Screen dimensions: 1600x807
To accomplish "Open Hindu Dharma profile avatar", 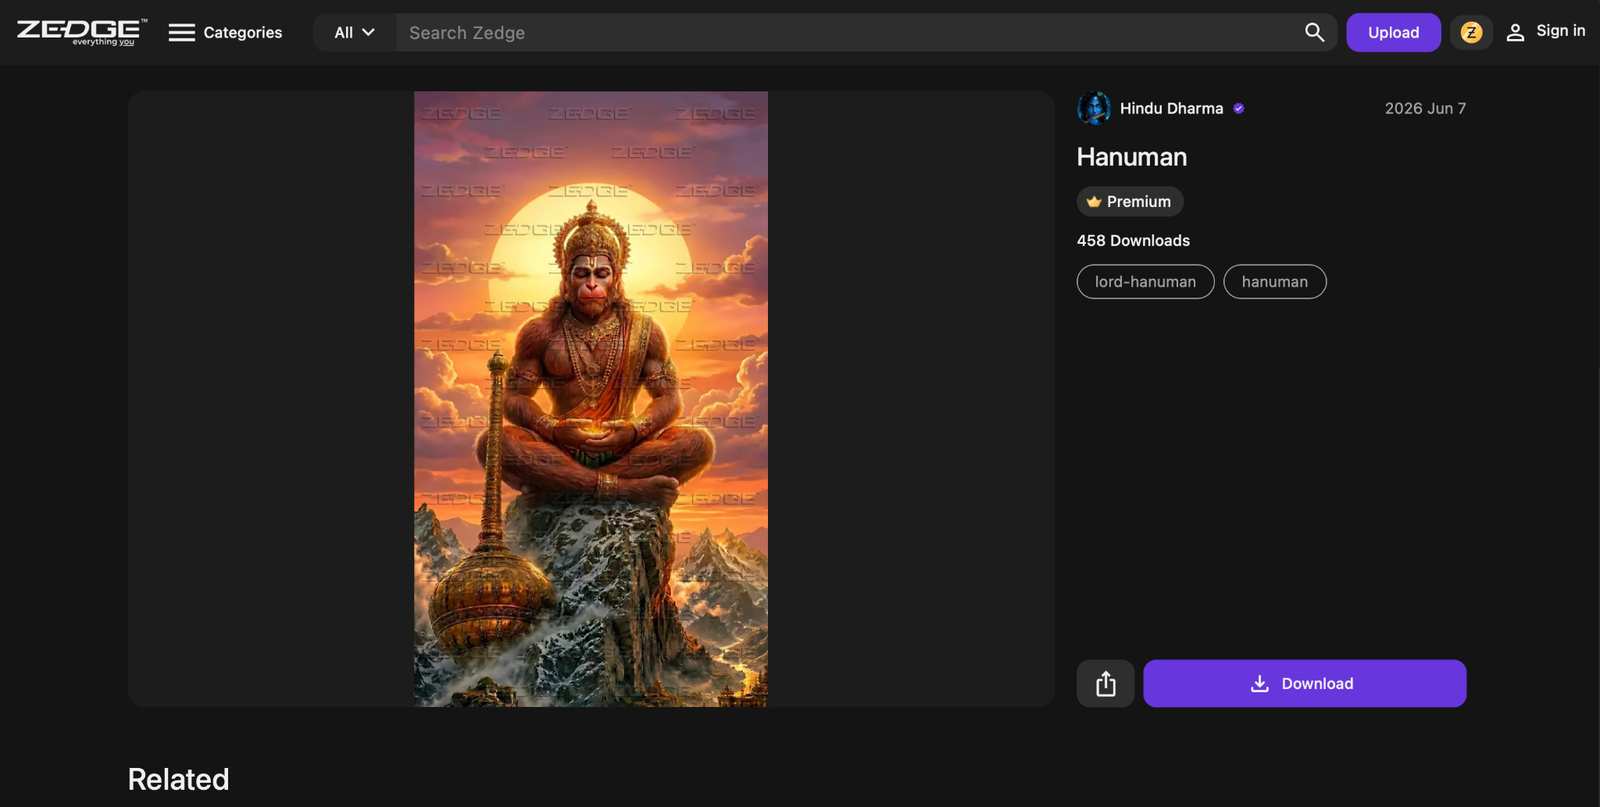I will pyautogui.click(x=1094, y=108).
